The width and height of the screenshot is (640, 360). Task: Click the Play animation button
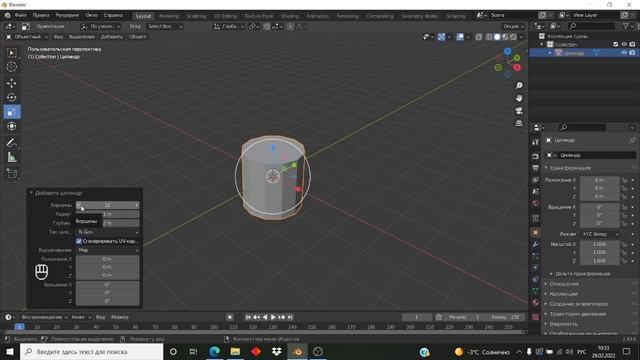coord(273,317)
